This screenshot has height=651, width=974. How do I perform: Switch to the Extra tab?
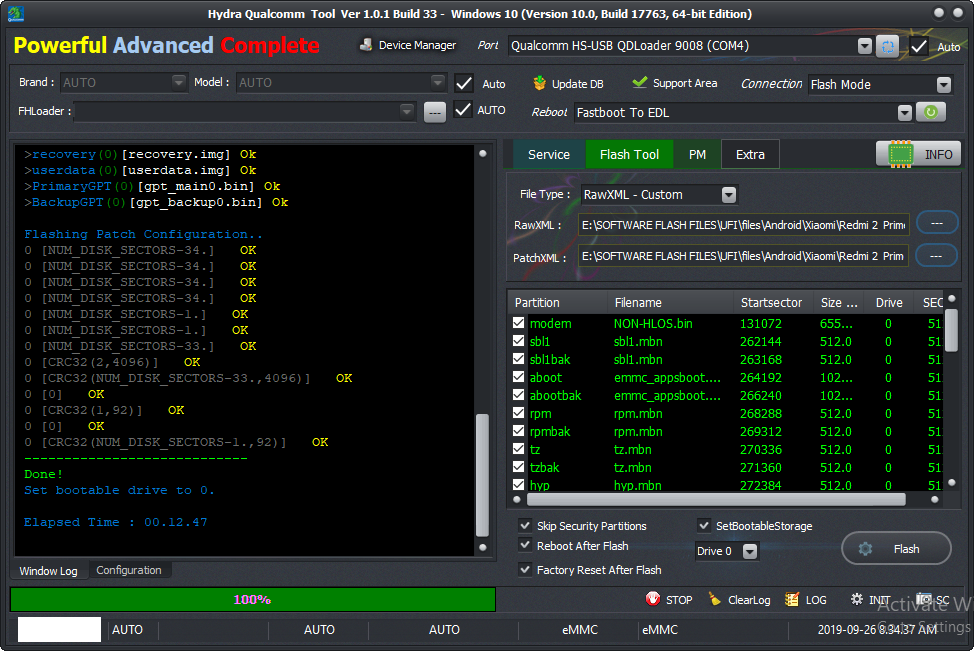(x=750, y=155)
